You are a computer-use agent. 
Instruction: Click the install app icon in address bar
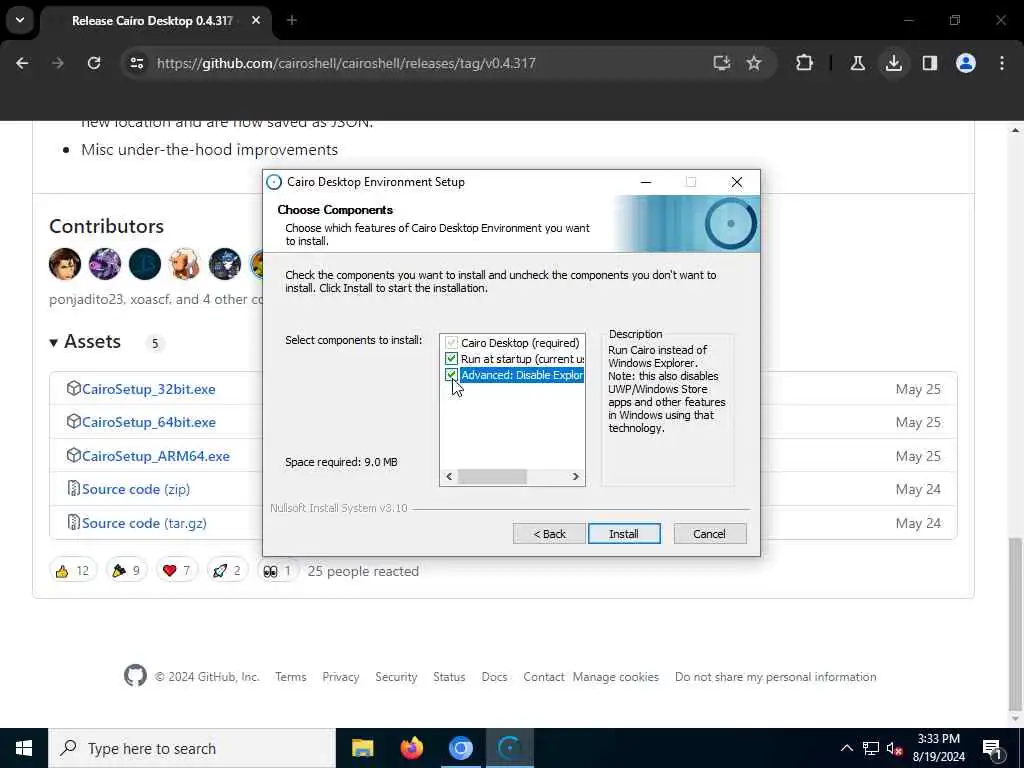pyautogui.click(x=722, y=63)
